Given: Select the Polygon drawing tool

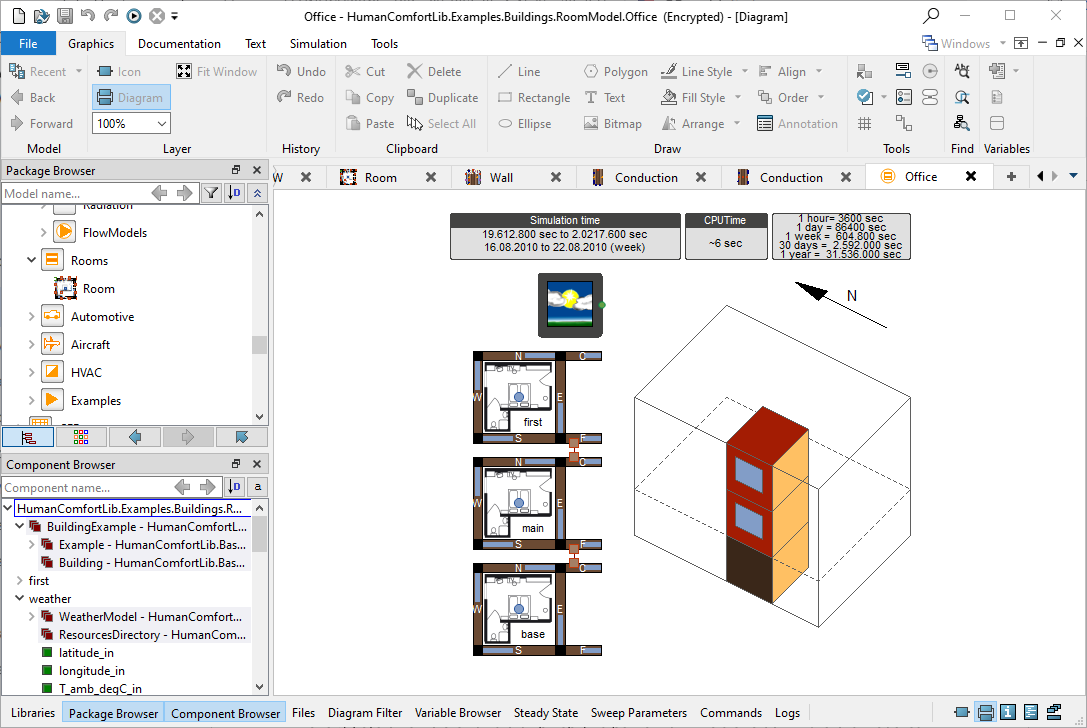Looking at the screenshot, I should [x=614, y=71].
